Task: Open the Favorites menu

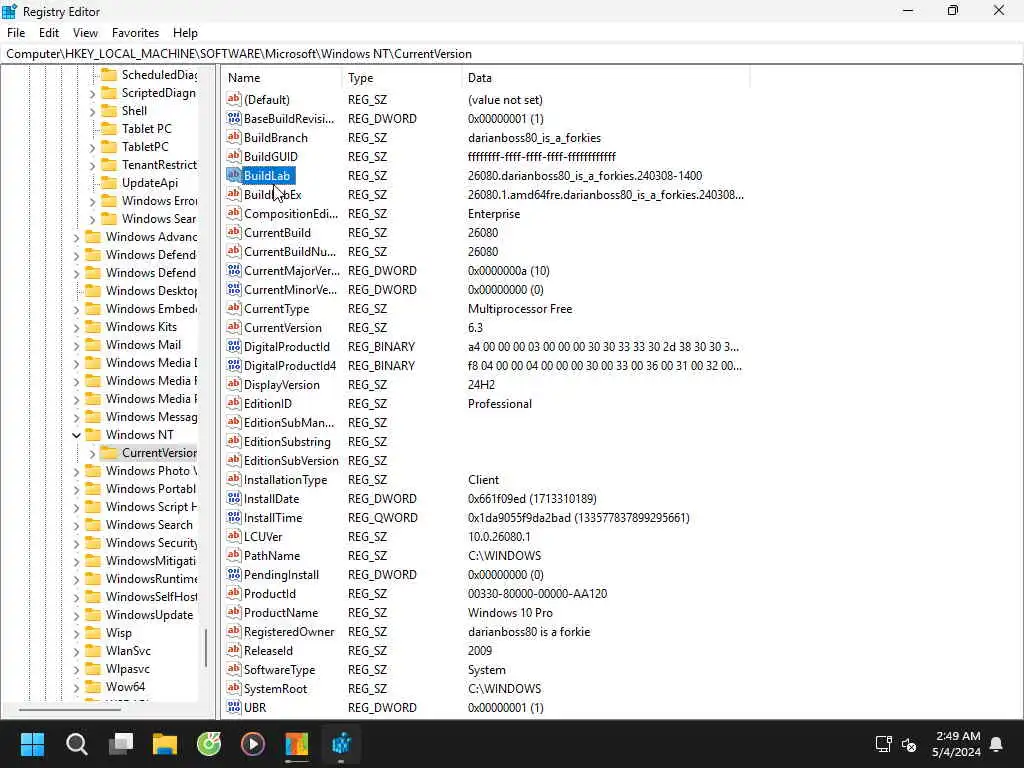Action: tap(135, 33)
